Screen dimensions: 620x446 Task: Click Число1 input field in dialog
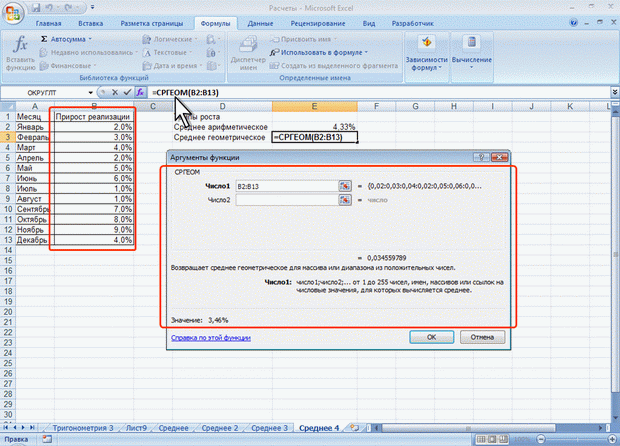[287, 186]
